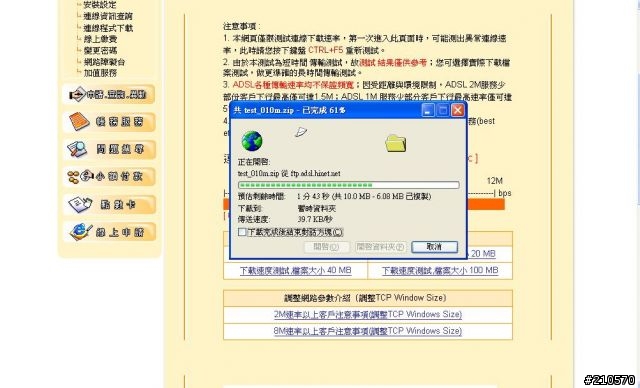The image size is (640, 388).
Task: Click the globe icon in download dialog
Action: [x=252, y=141]
